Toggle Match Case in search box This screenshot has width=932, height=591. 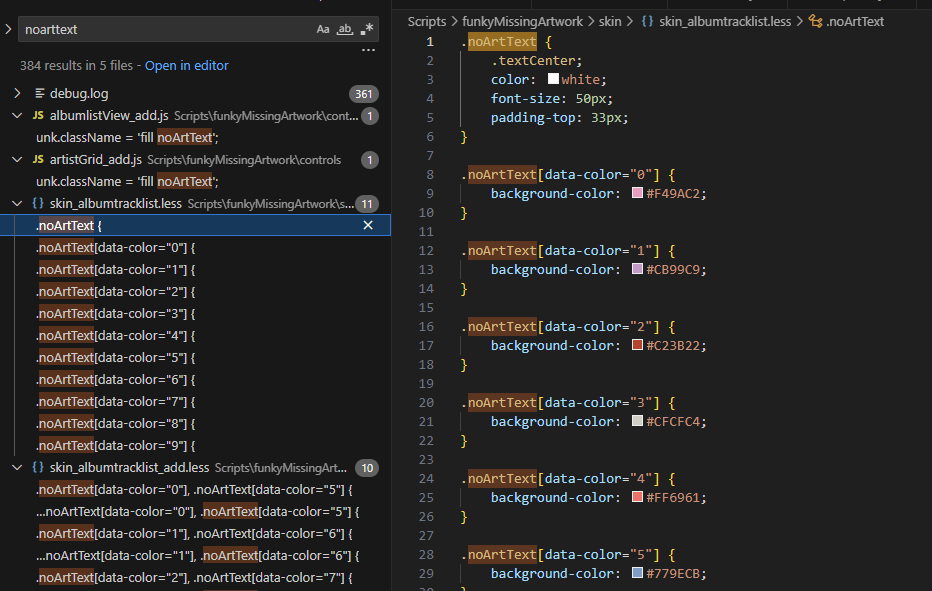(x=323, y=30)
